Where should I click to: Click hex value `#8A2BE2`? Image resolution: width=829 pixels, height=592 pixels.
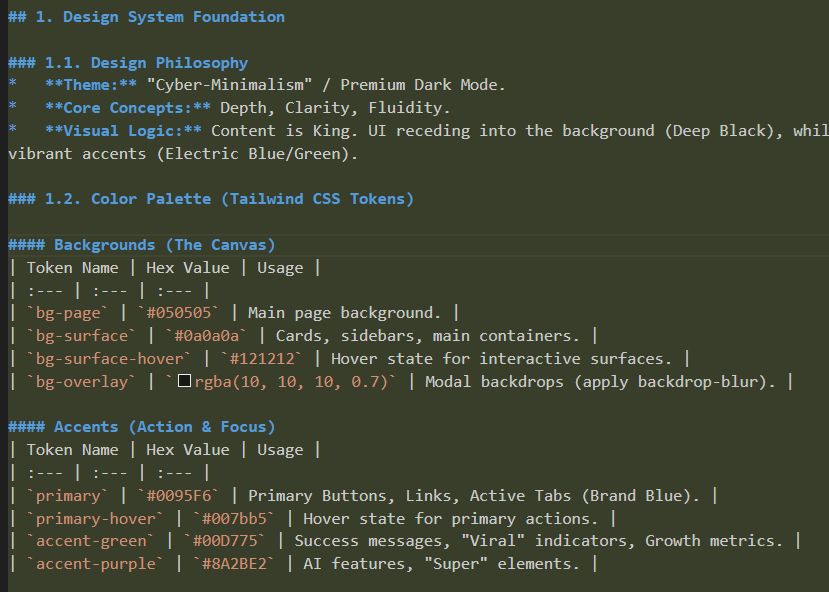coord(234,564)
